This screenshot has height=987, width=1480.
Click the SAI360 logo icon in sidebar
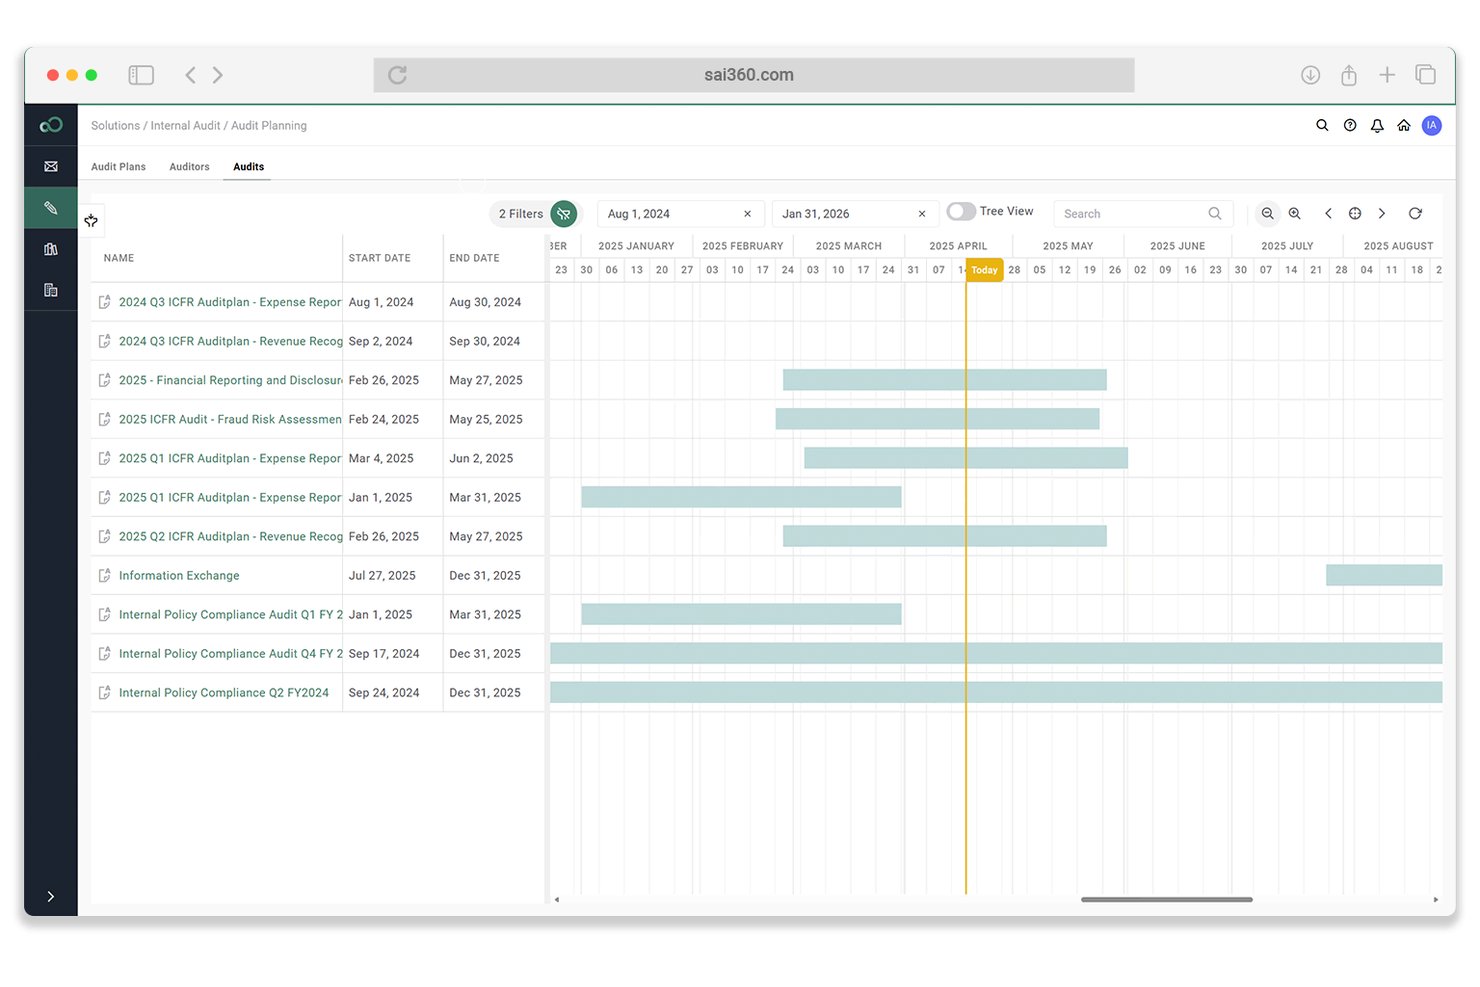click(51, 125)
